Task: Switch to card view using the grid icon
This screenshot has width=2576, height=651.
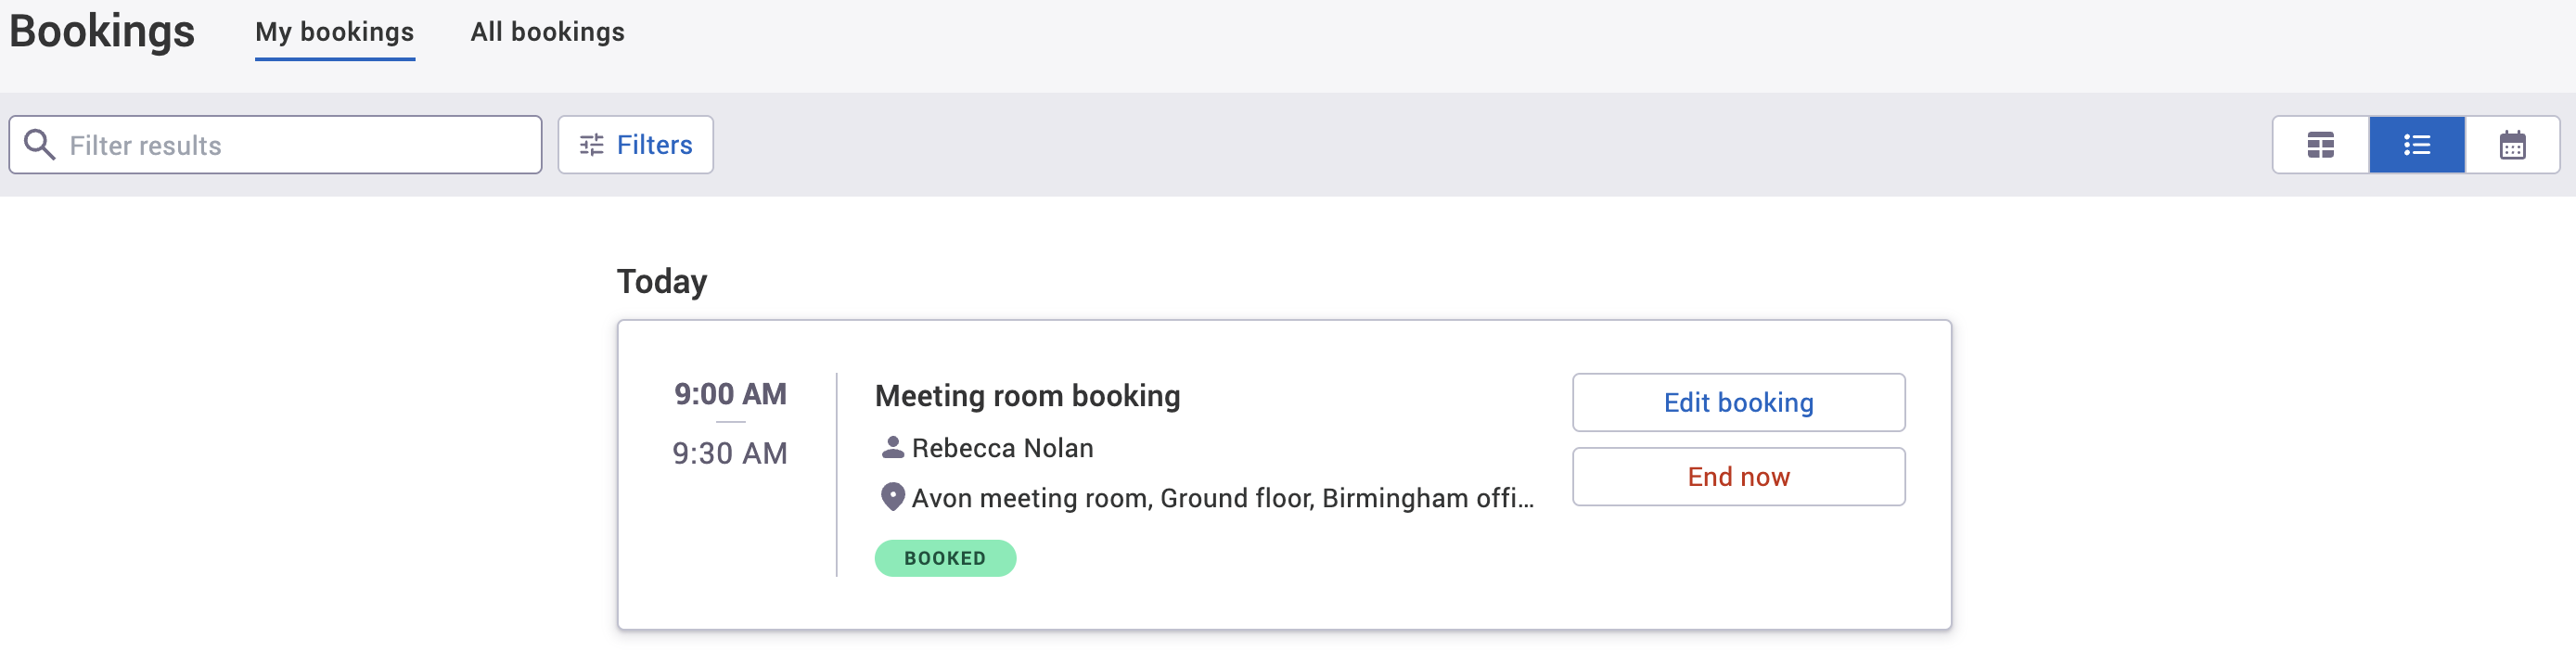Action: (2320, 144)
